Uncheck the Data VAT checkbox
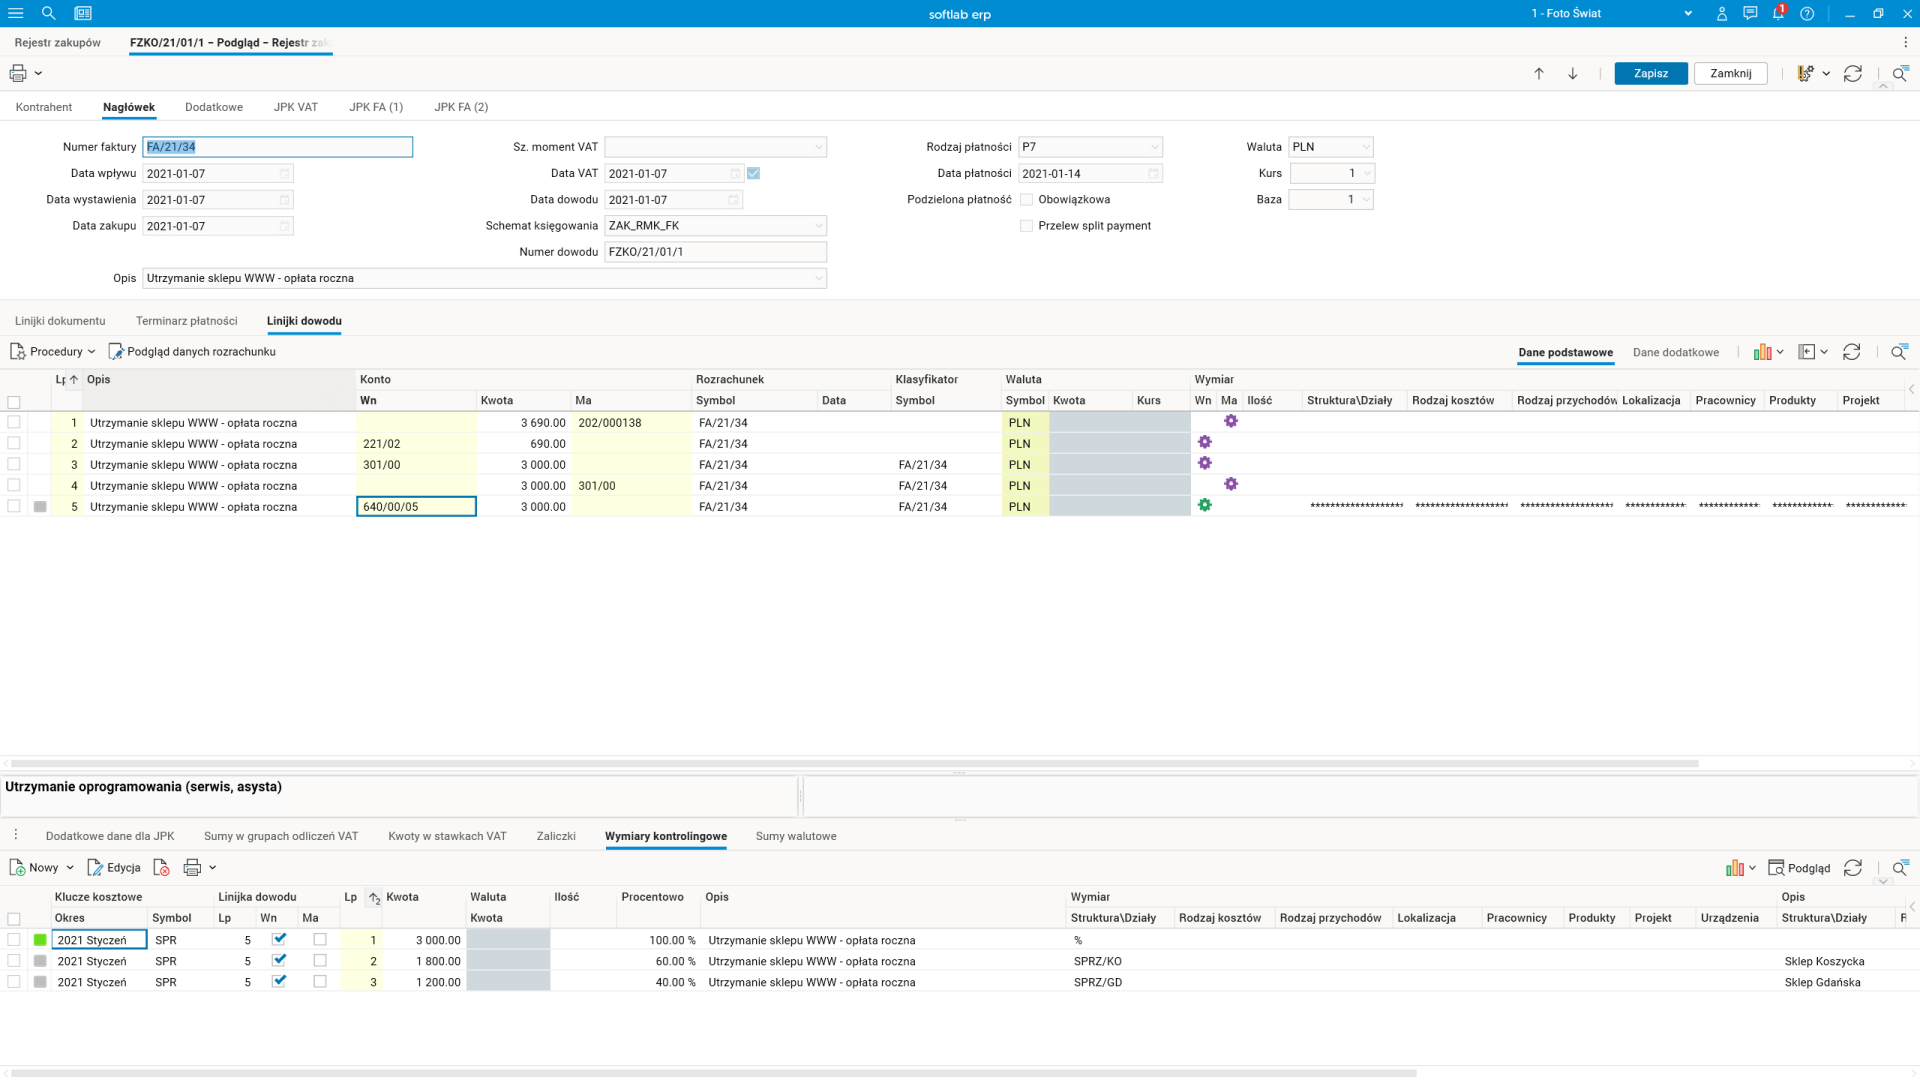Viewport: 1920px width, 1080px height. (754, 173)
